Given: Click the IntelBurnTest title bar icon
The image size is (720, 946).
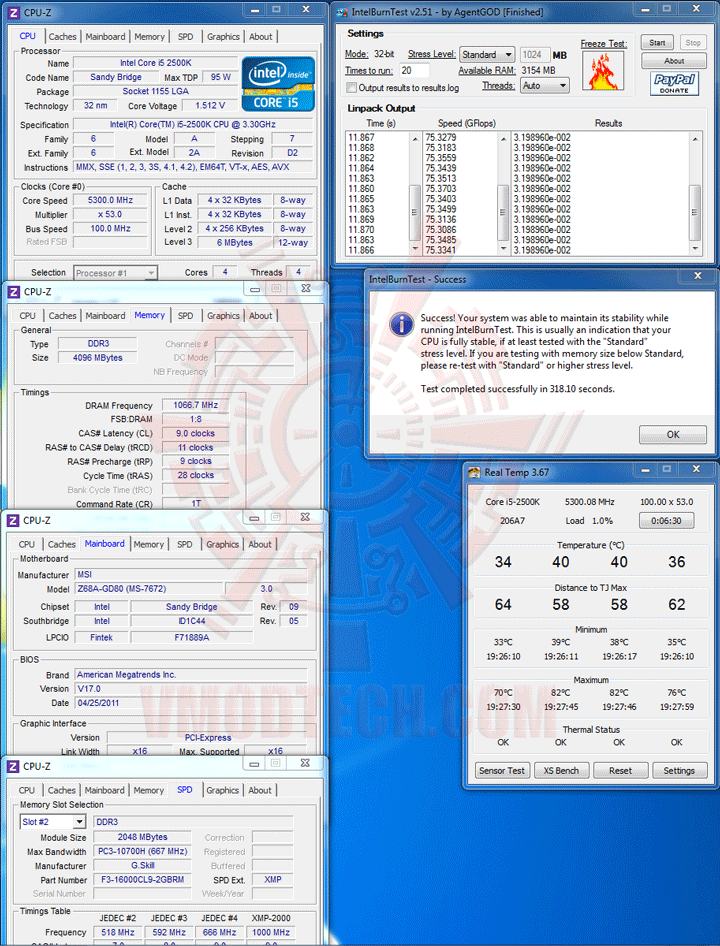Looking at the screenshot, I should coord(342,11).
